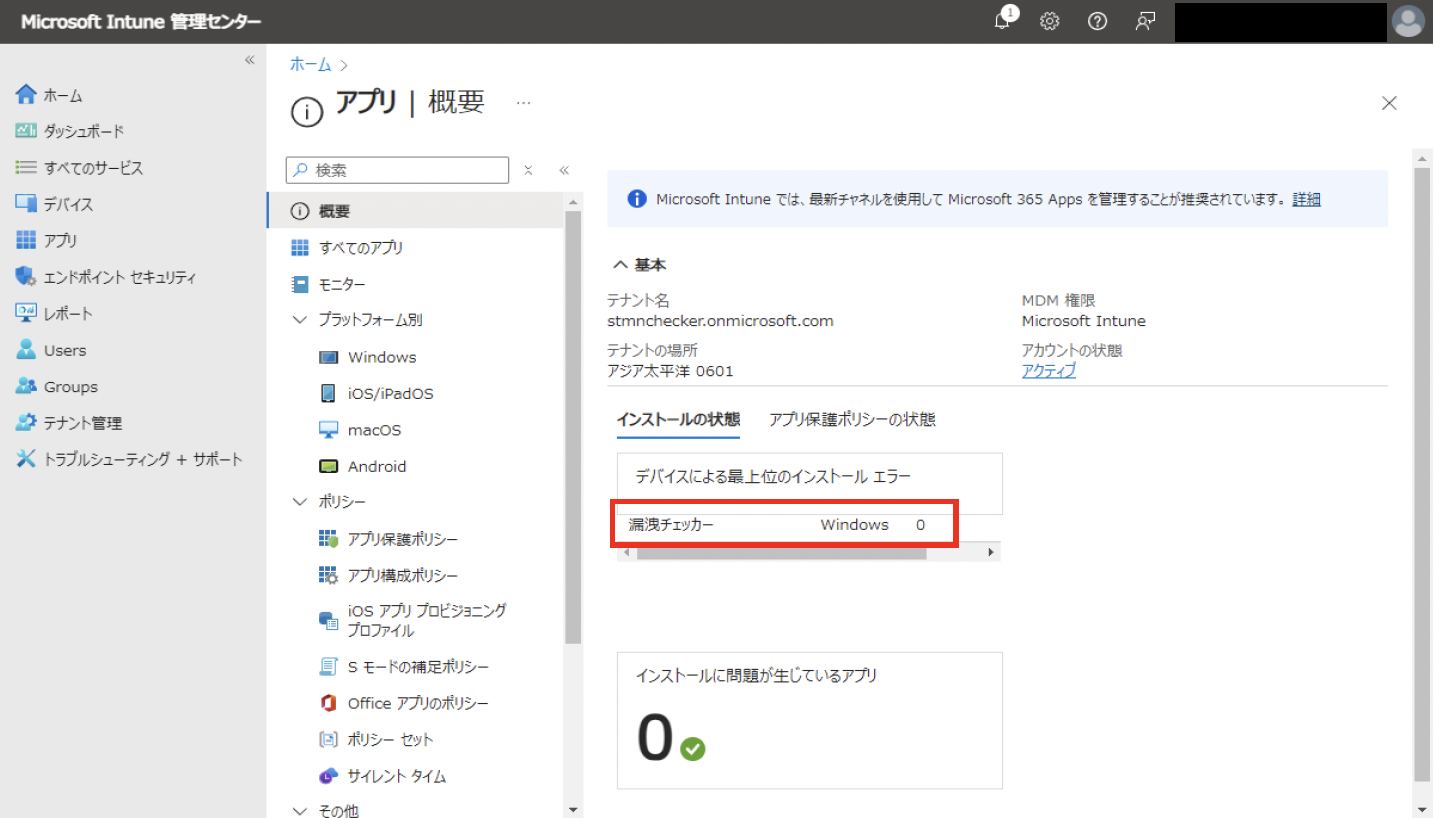
Task: Go to ホーム breadcrumb link
Action: 310,64
